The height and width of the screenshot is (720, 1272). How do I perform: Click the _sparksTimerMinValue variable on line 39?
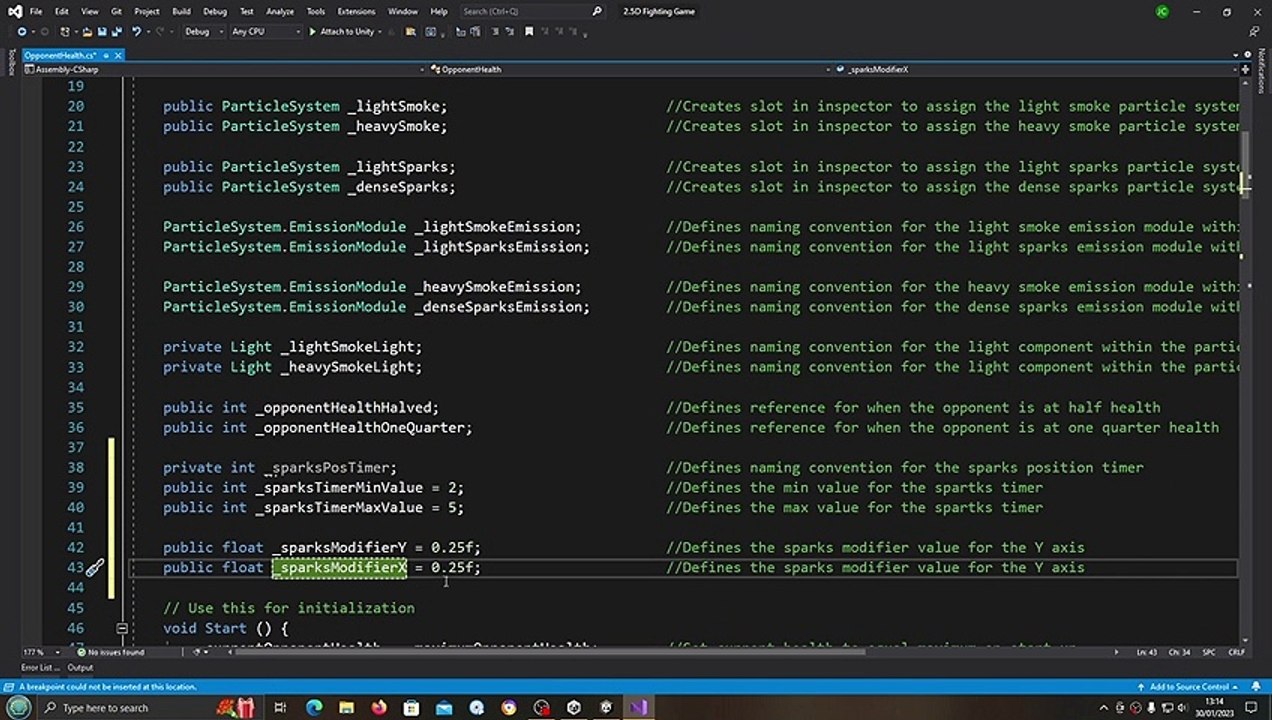(339, 487)
